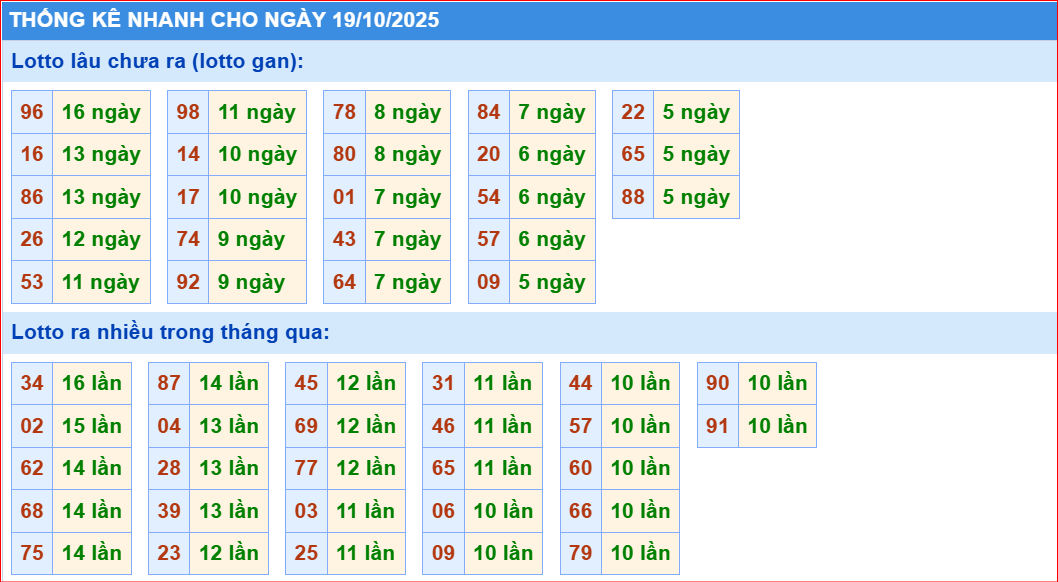Select the '13 ngày' value next to 86
1058x582 pixels.
coord(101,197)
